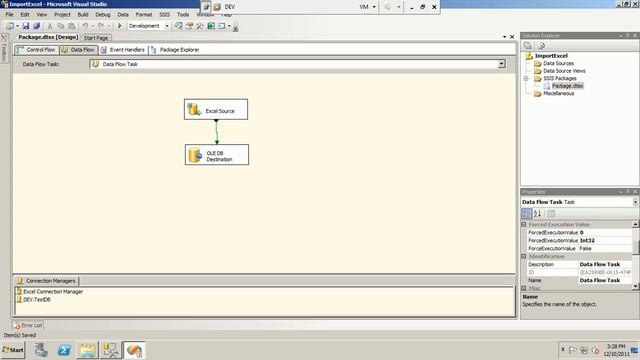Image resolution: width=640 pixels, height=360 pixels.
Task: Click the Copy toolbar icon
Action: [60, 26]
